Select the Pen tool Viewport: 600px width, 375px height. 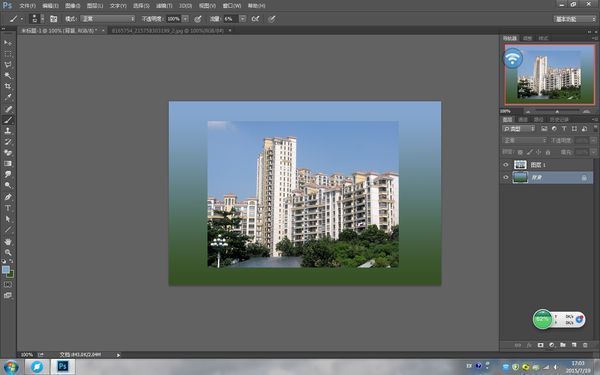point(8,197)
